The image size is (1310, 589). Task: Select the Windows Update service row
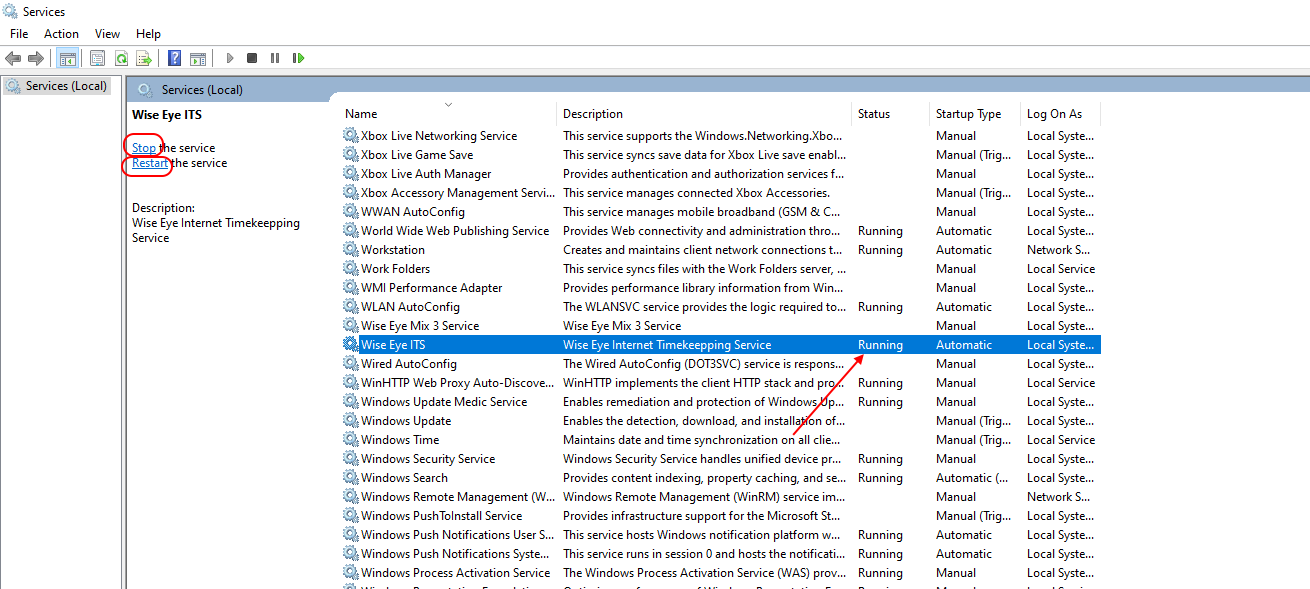(x=406, y=421)
